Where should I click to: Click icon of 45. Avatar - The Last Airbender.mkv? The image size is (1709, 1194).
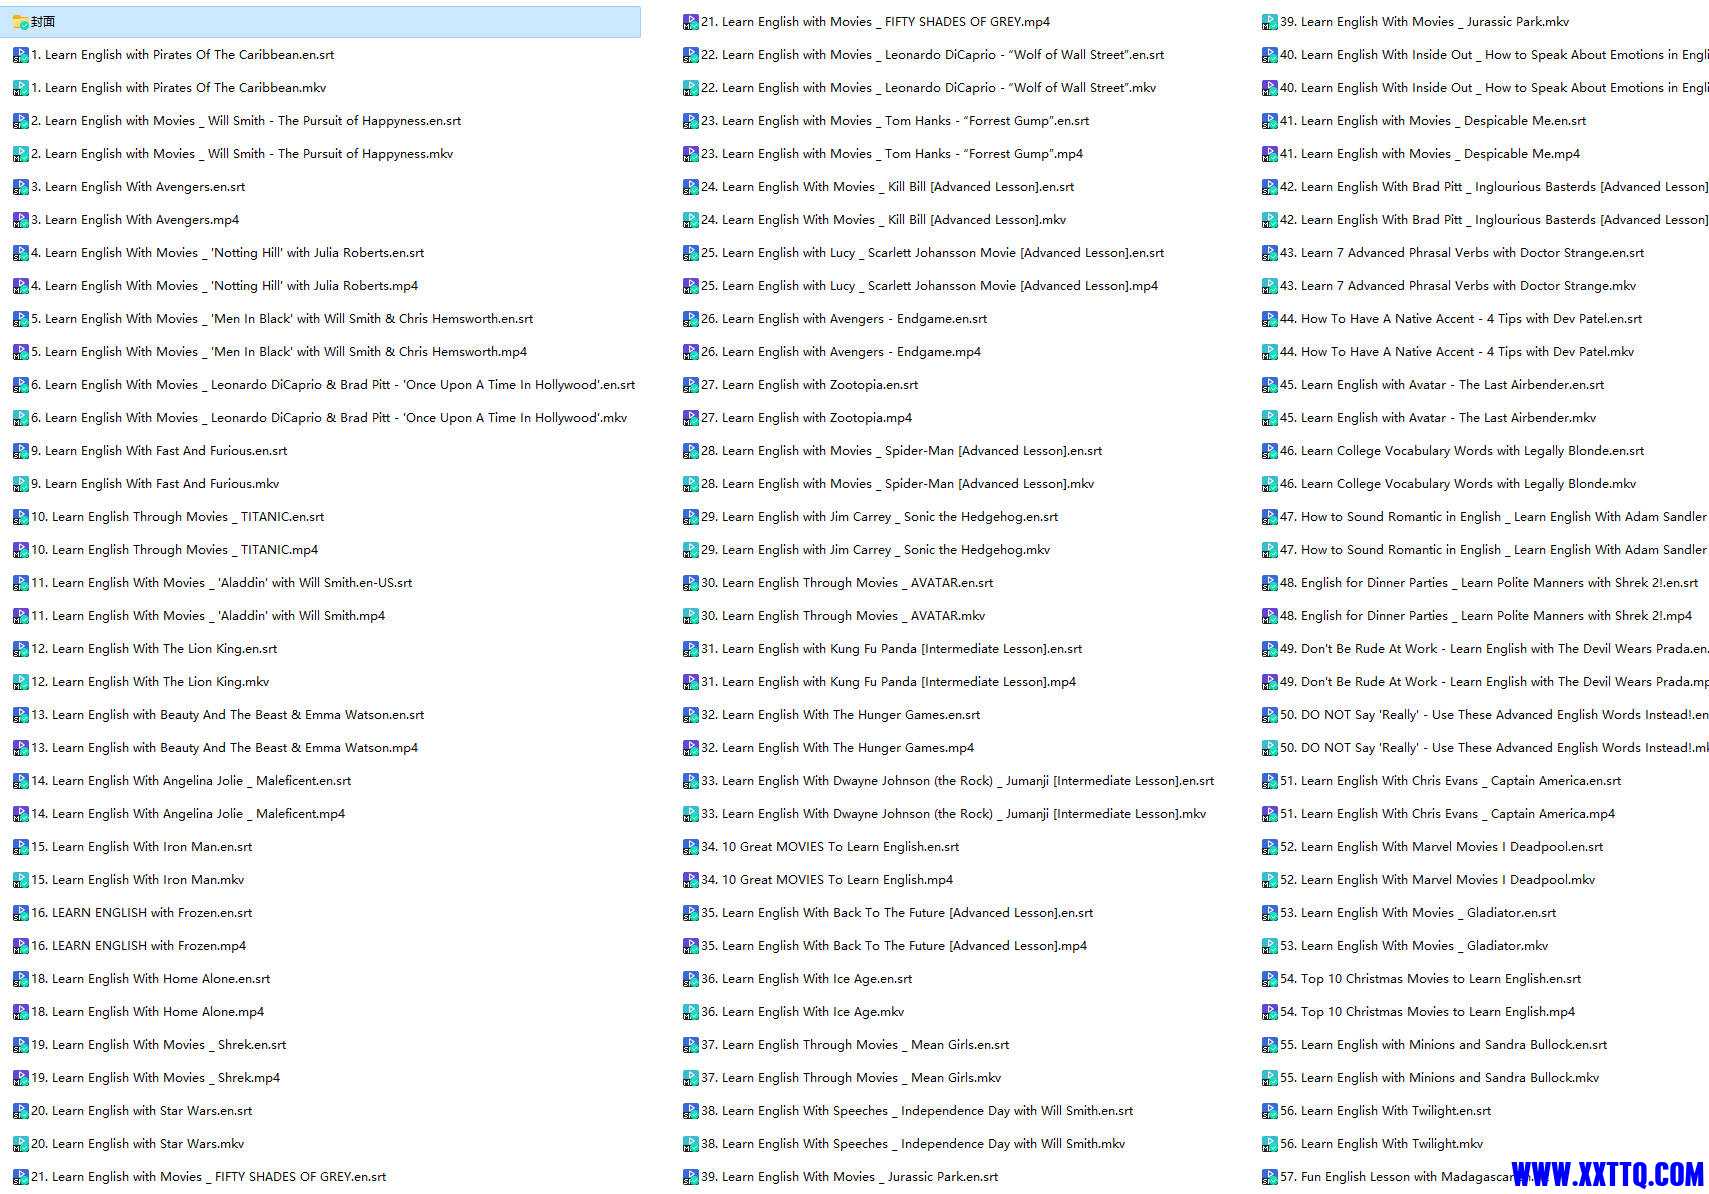tap(1269, 417)
